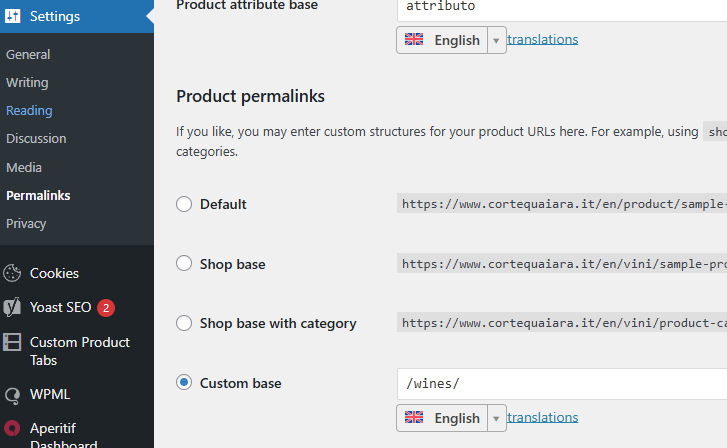Screen dimensions: 727x448
Task: Expand language dropdown below Custom base field
Action: (496, 418)
